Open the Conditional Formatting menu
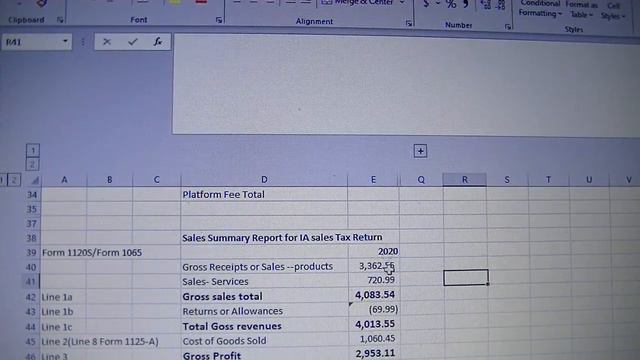 pyautogui.click(x=540, y=8)
